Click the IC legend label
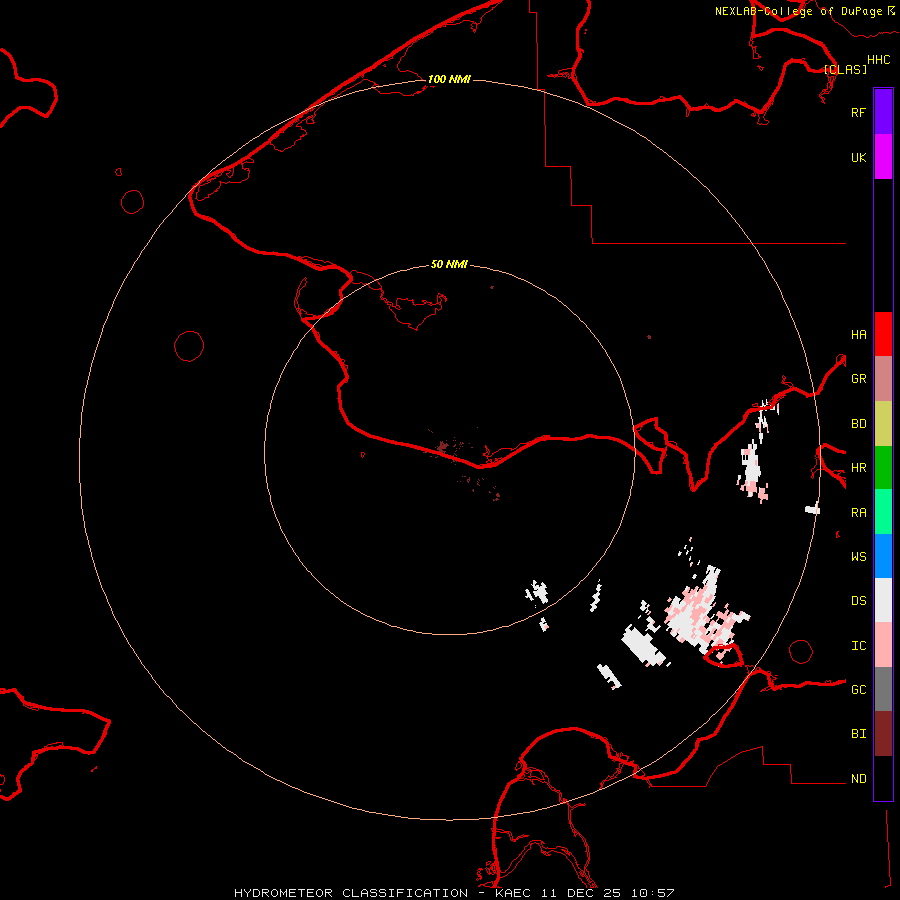 [x=858, y=646]
